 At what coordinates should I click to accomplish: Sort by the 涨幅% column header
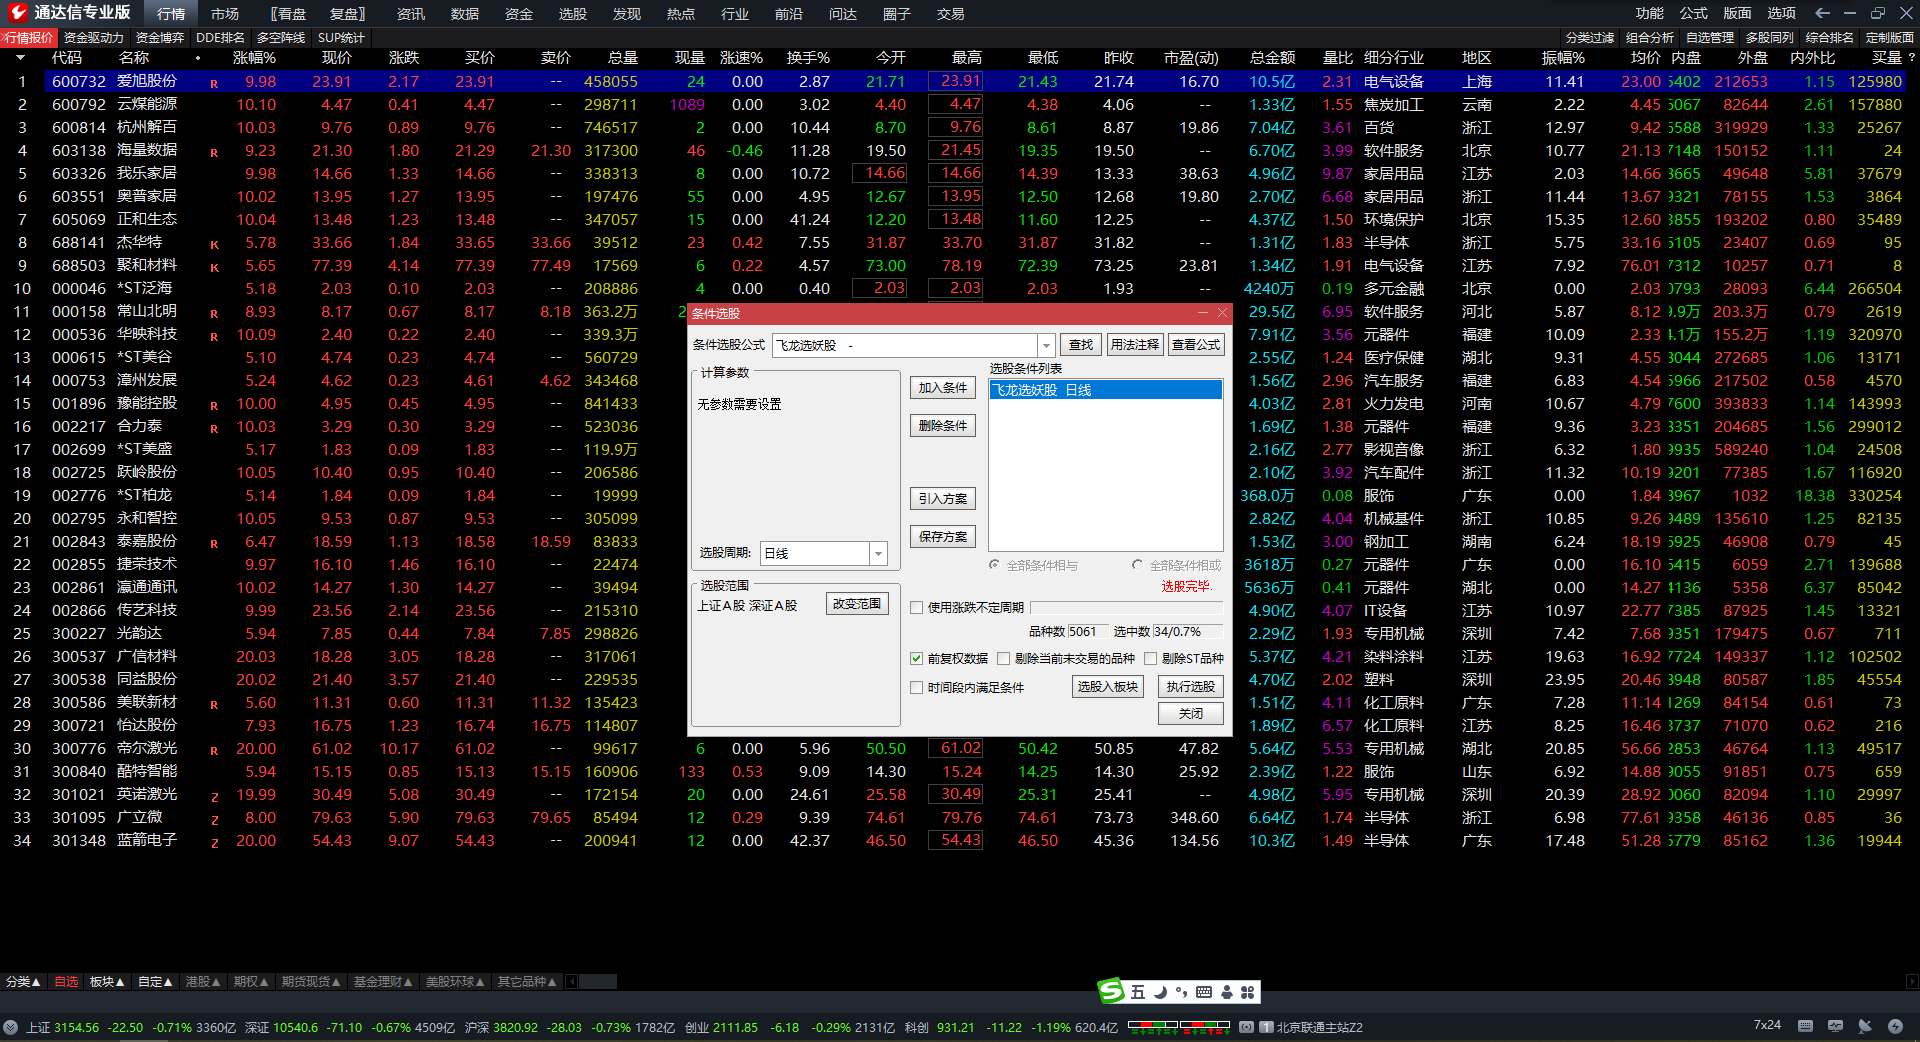coord(254,58)
